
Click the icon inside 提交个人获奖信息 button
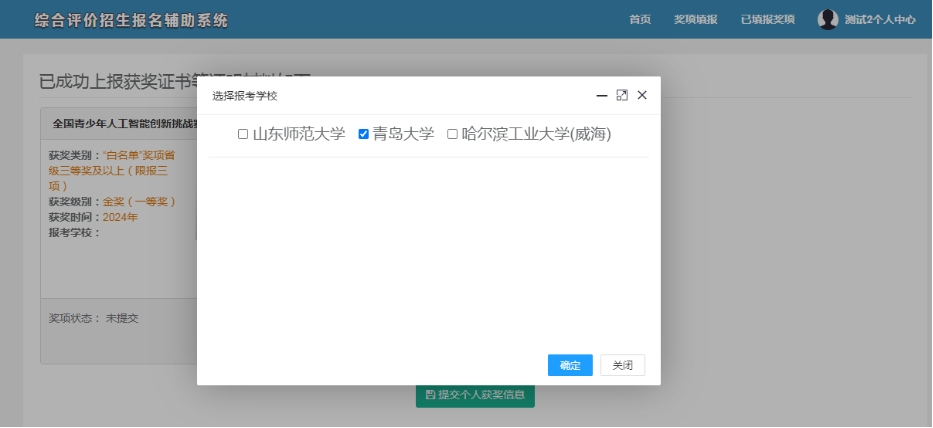point(430,395)
